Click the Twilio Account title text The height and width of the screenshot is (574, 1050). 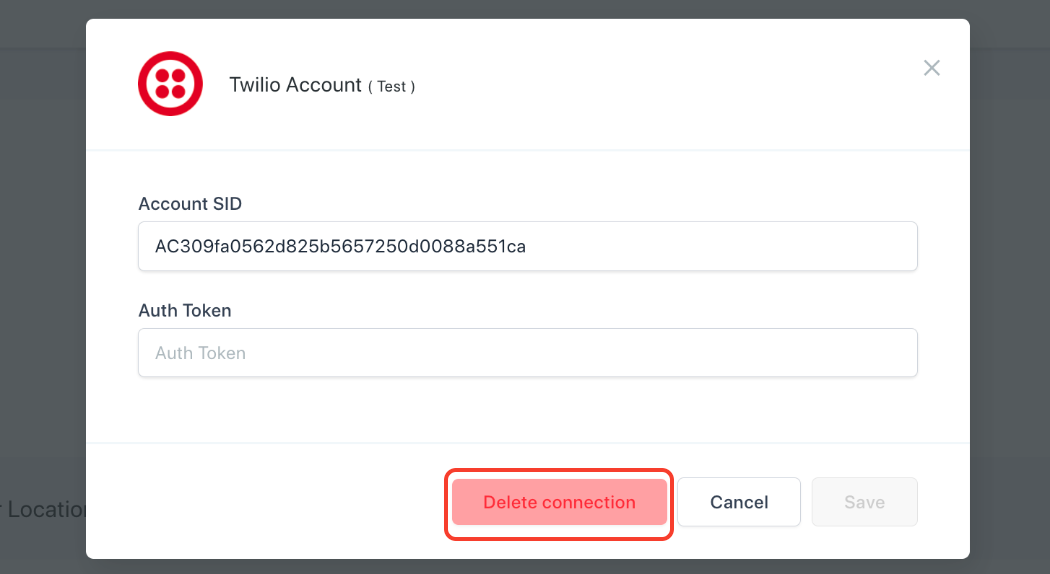295,85
